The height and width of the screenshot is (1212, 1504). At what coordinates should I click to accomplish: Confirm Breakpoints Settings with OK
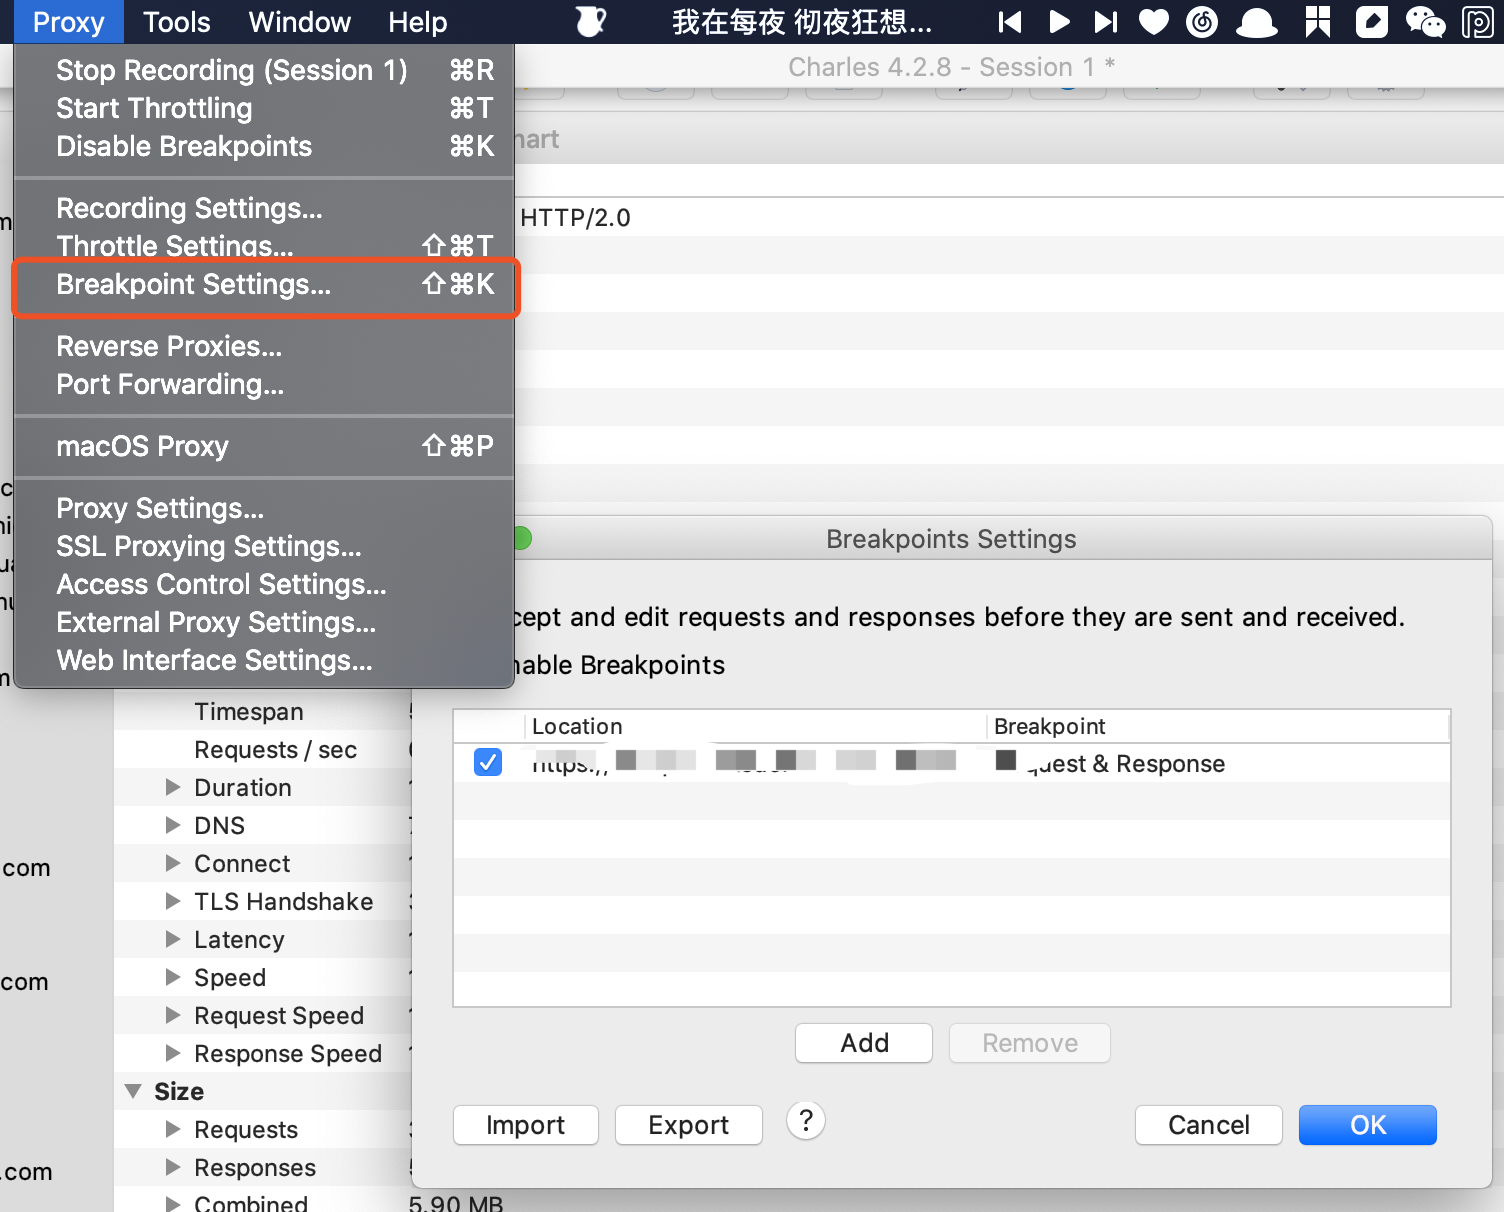coord(1368,1125)
